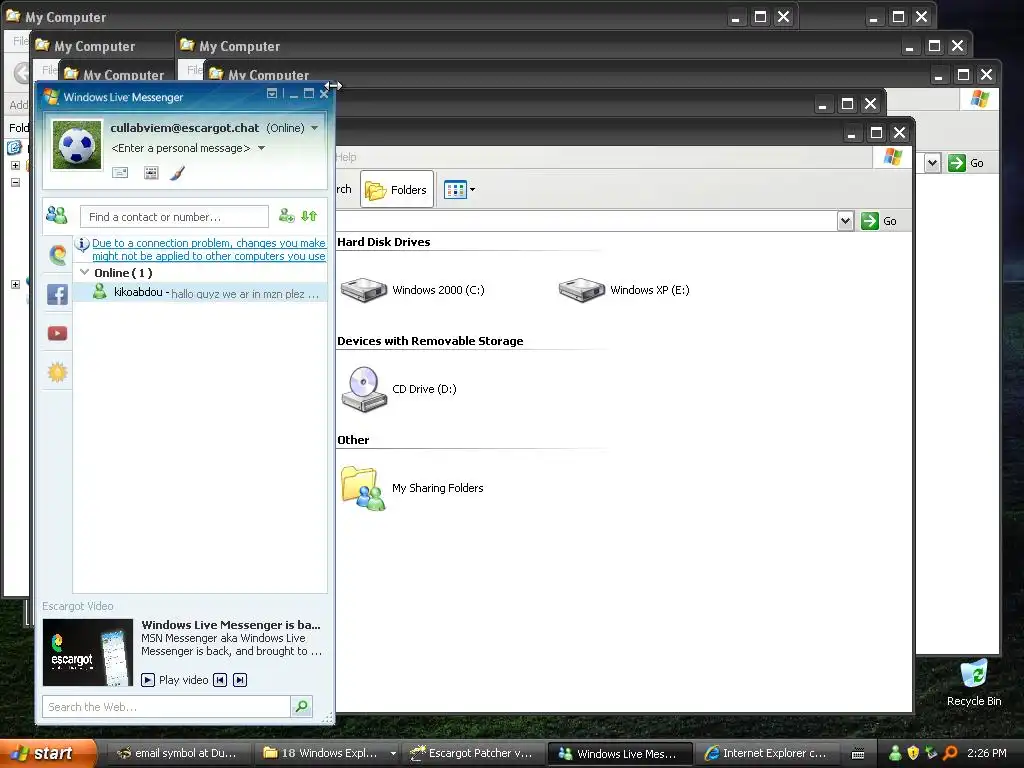Open the connection problem warning link

click(x=208, y=249)
